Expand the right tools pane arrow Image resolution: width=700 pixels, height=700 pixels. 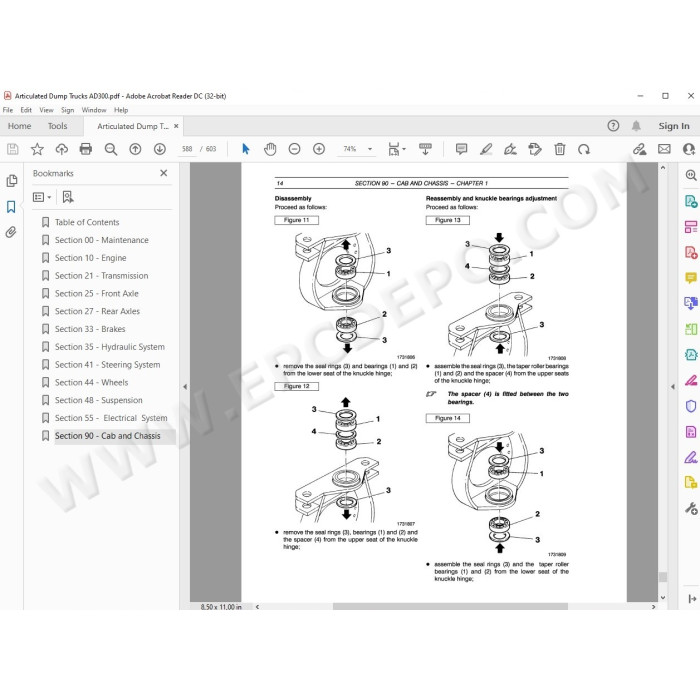point(673,387)
